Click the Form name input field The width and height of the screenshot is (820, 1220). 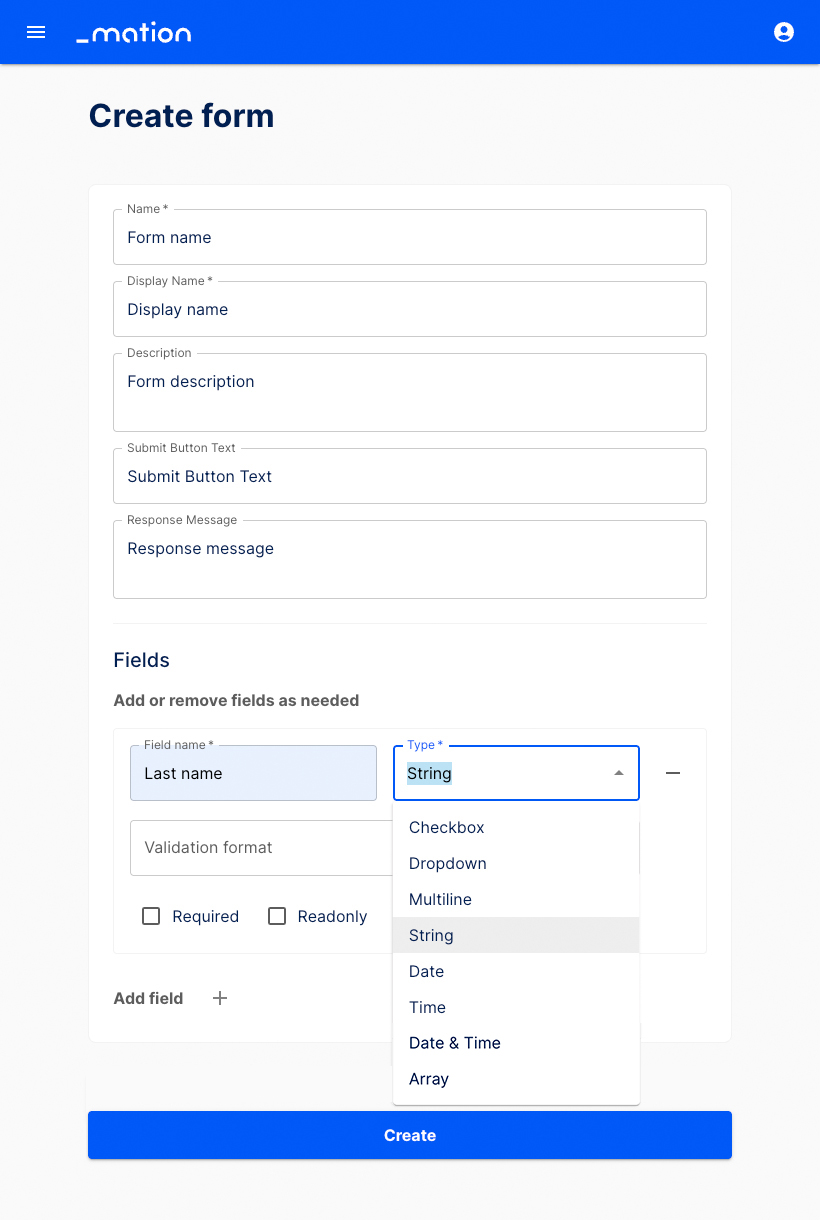click(410, 237)
